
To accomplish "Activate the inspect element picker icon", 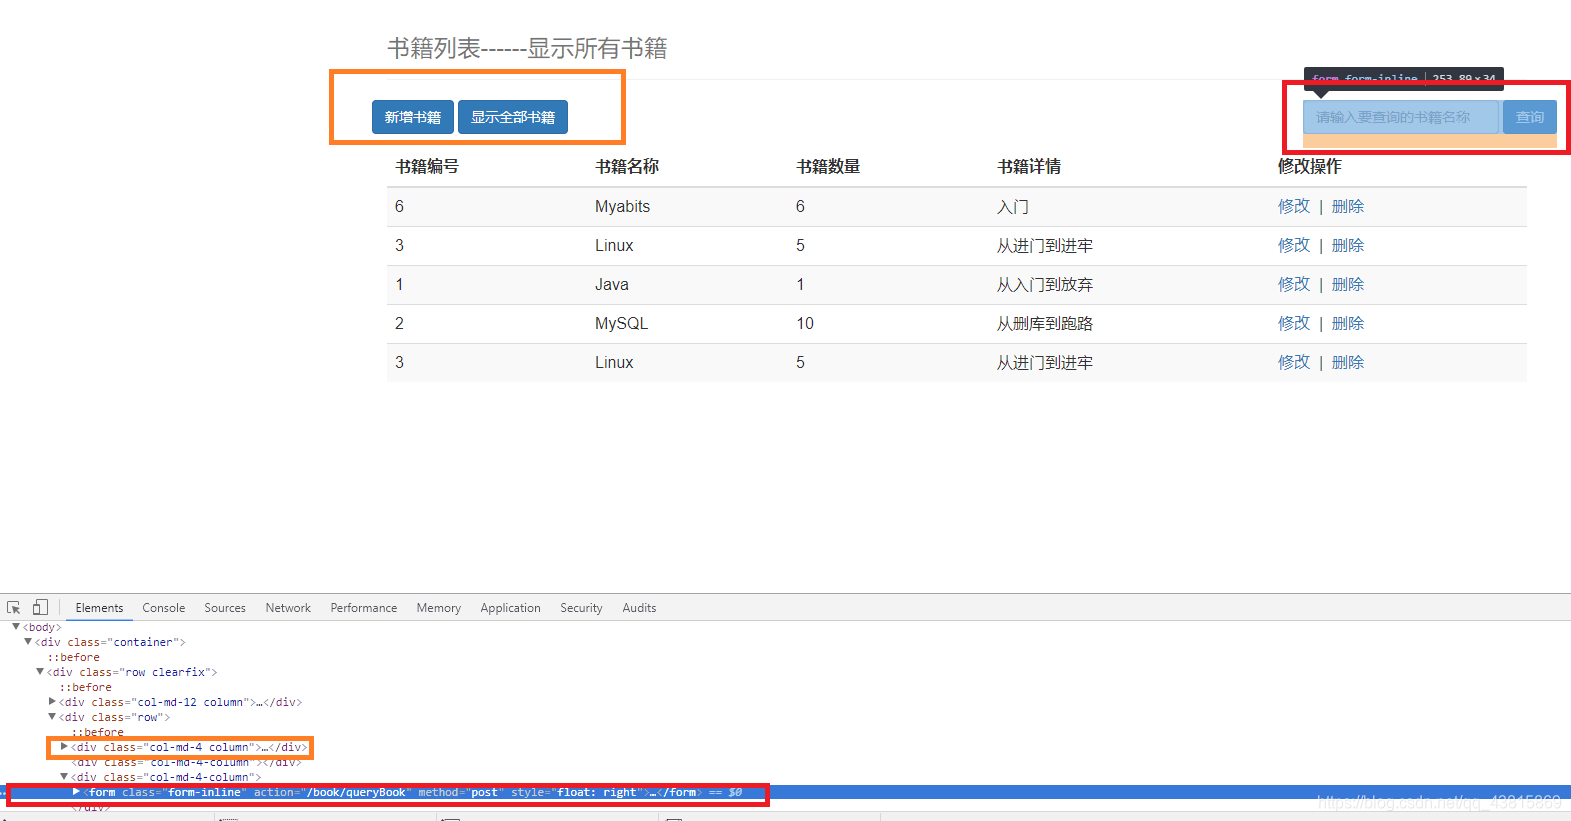I will point(14,607).
